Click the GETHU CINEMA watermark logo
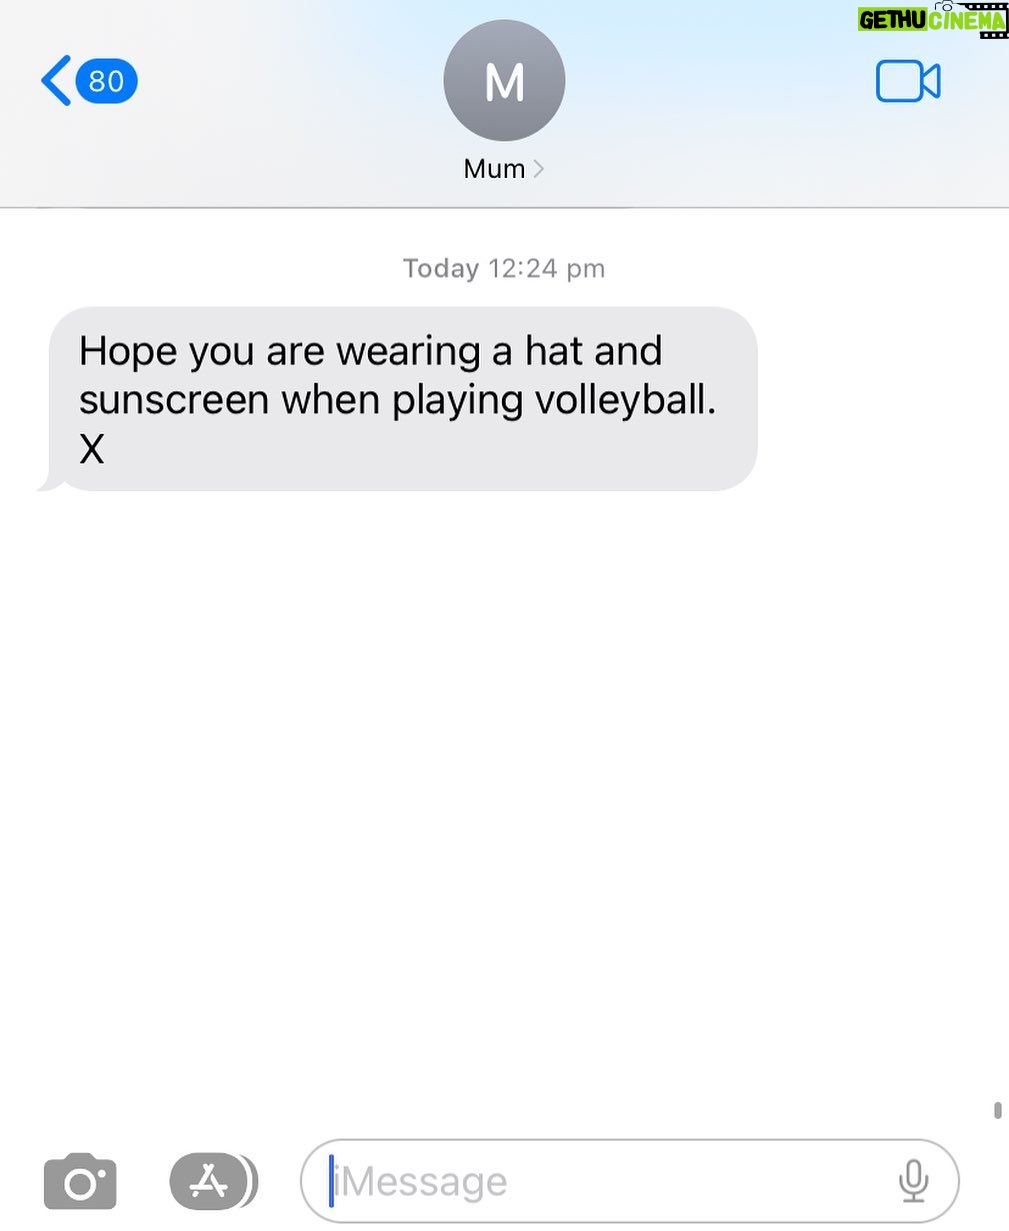Image resolution: width=1009 pixels, height=1231 pixels. [931, 19]
